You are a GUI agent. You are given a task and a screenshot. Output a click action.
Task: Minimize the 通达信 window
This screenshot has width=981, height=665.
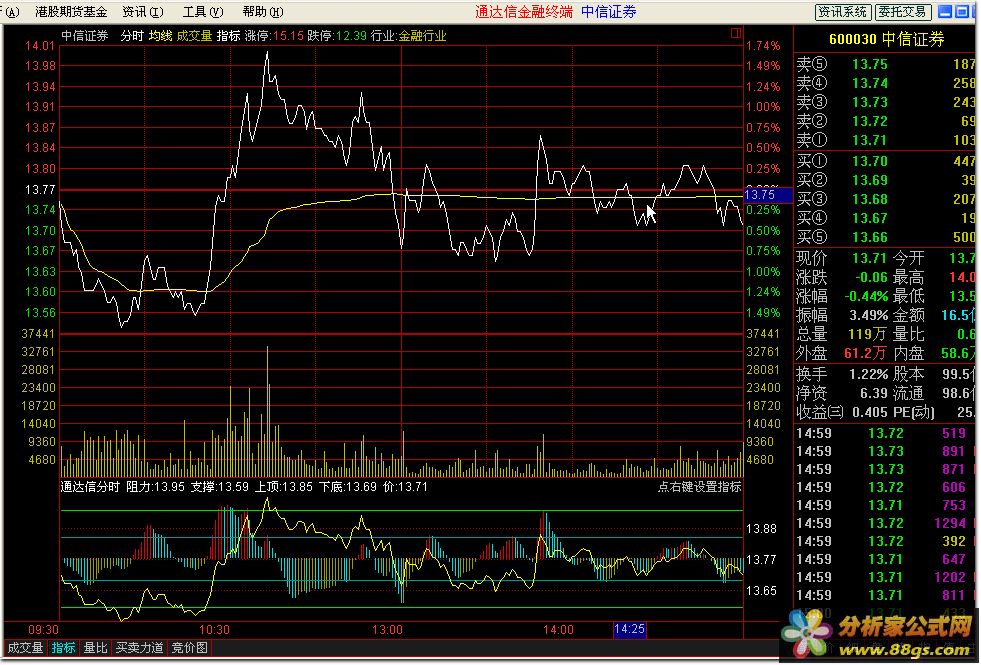(x=946, y=11)
